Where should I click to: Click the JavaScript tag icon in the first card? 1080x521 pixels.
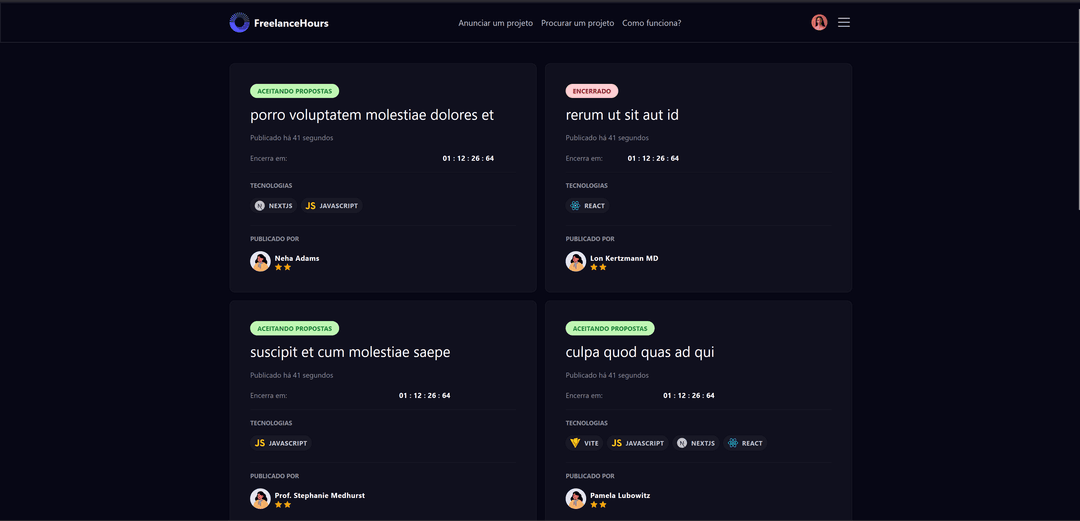tap(311, 206)
